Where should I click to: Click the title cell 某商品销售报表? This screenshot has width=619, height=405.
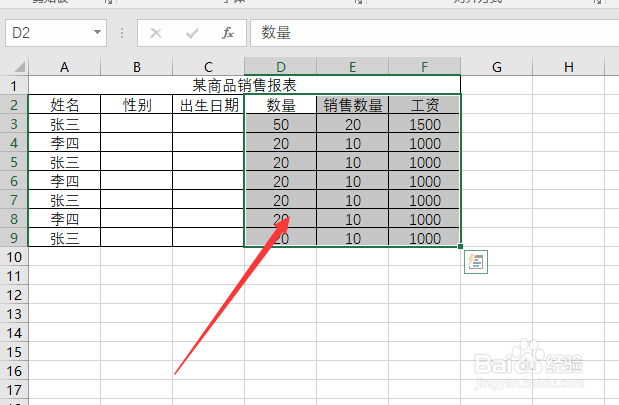pyautogui.click(x=244, y=85)
